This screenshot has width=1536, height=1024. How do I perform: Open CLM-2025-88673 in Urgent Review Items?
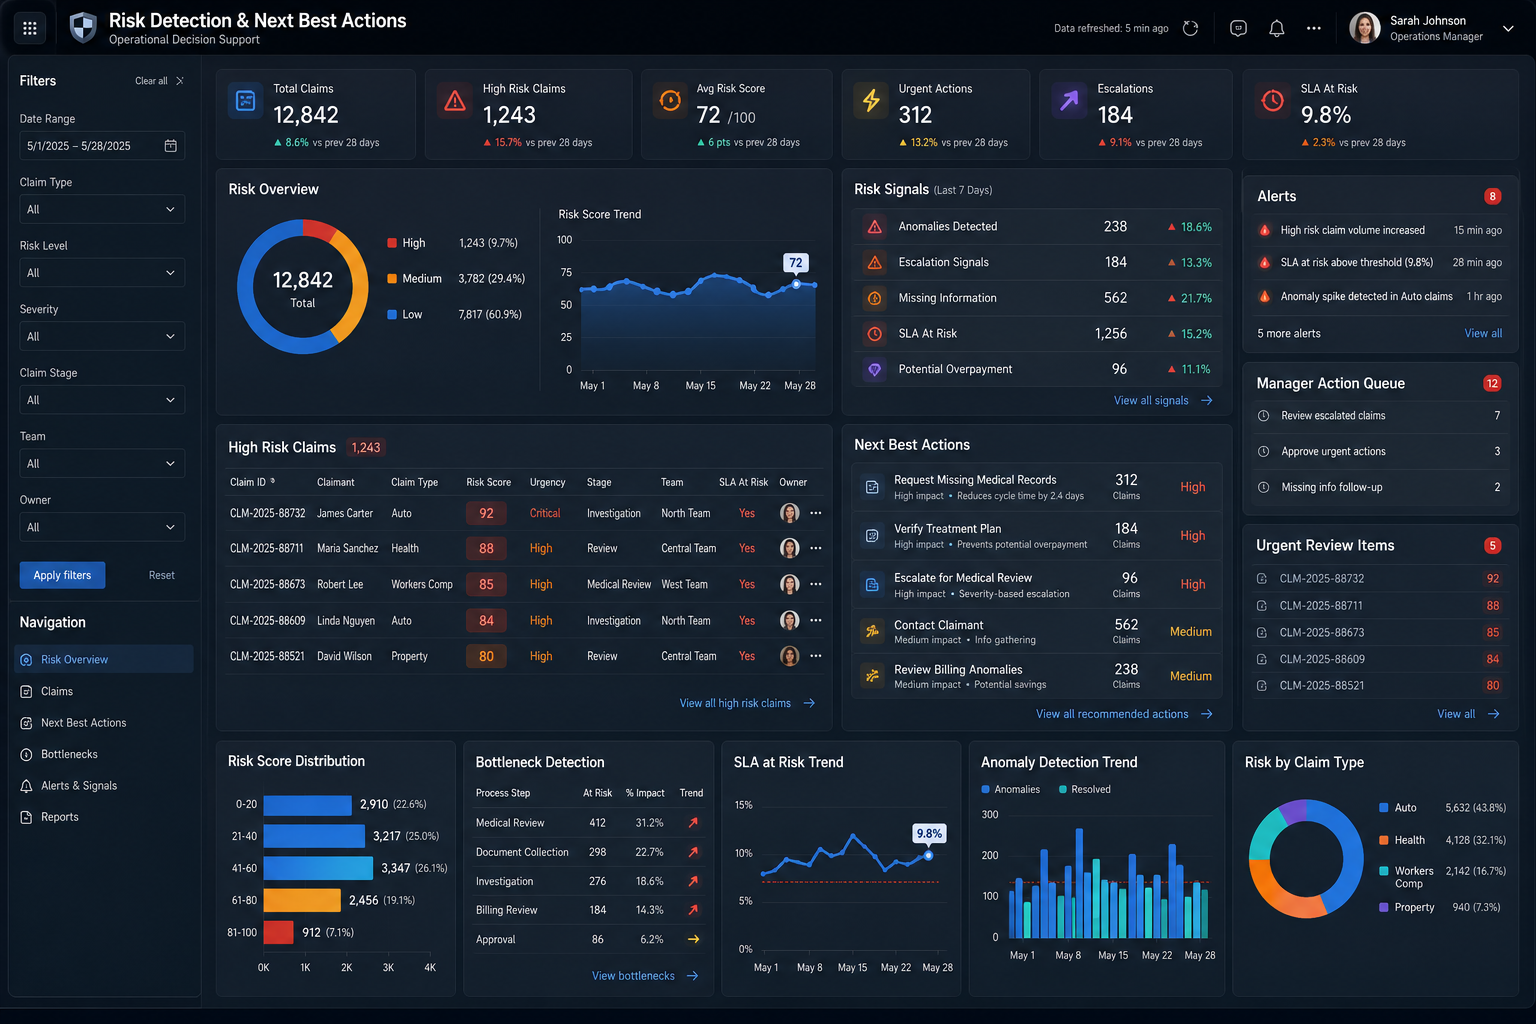click(1379, 632)
